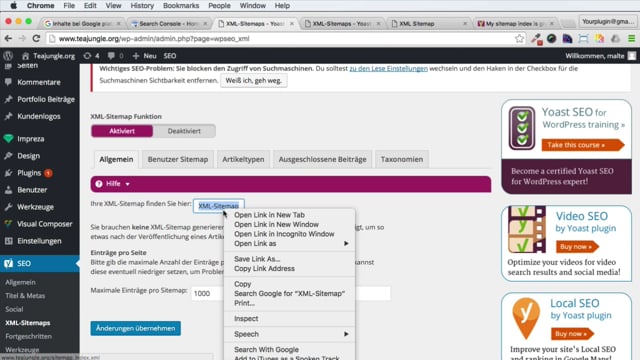Switch to the Artikeltypen tab
Image resolution: width=640 pixels, height=360 pixels.
243,159
